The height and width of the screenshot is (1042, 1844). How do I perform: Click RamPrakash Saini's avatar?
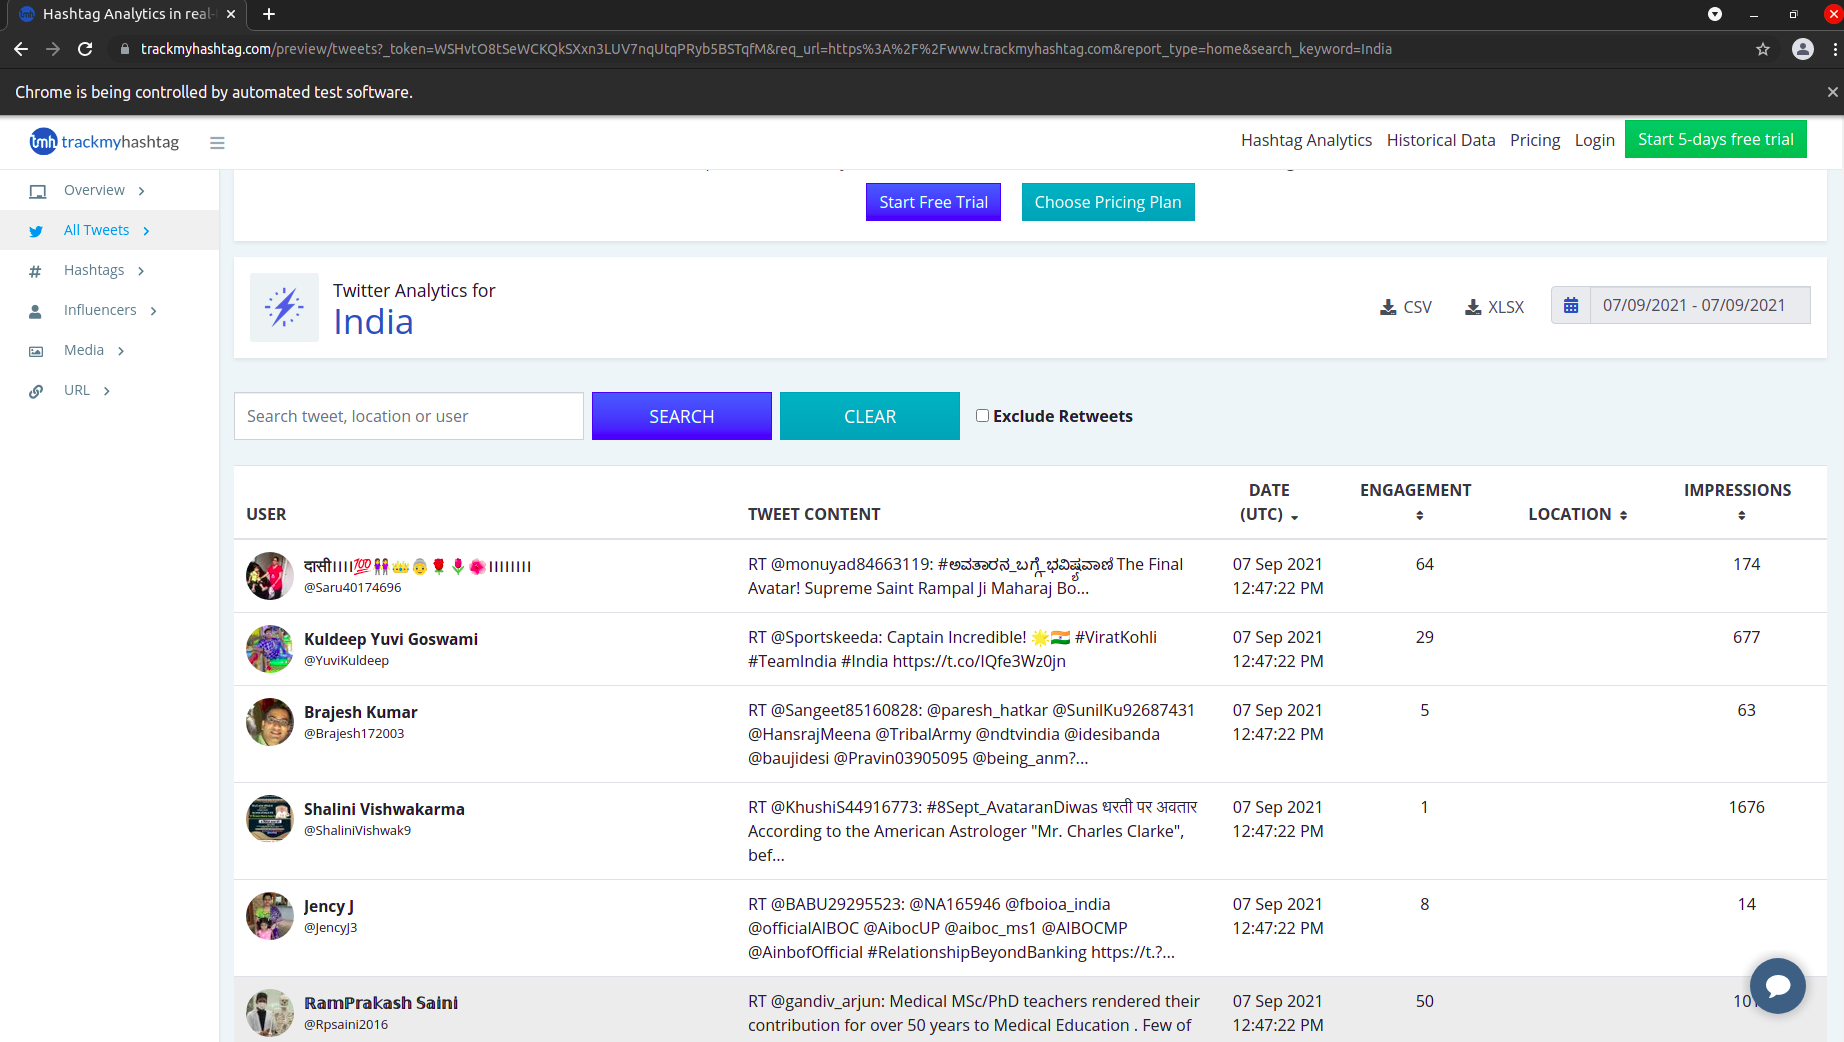click(x=270, y=1013)
